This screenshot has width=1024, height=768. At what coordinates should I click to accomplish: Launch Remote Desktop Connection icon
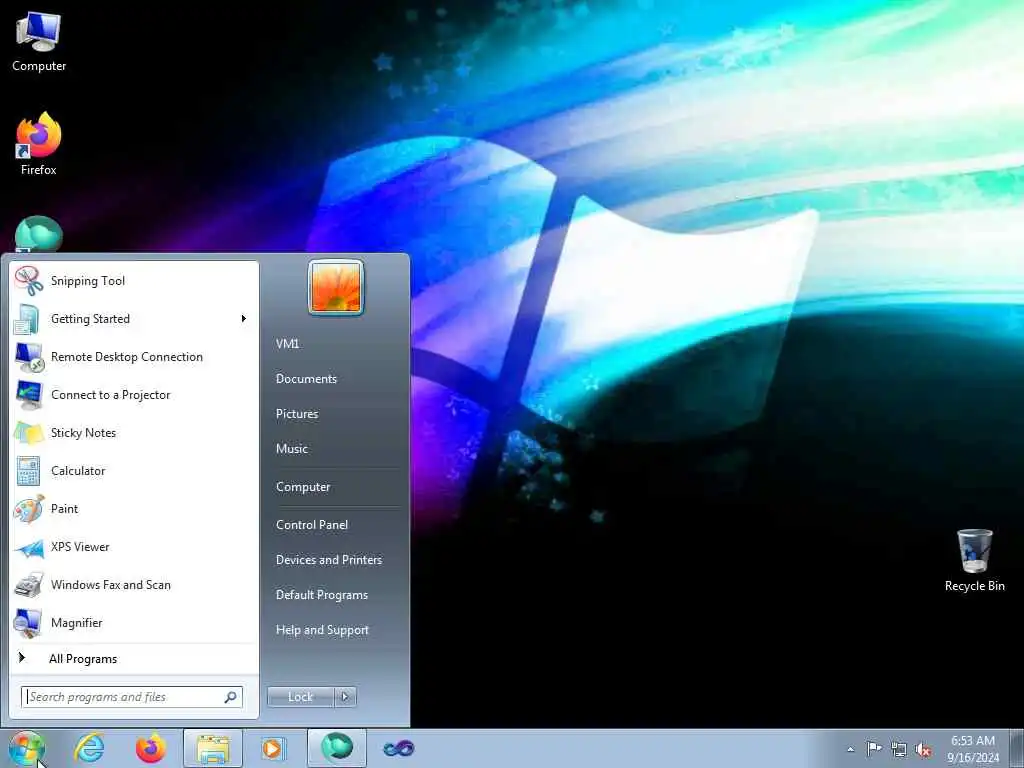pyautogui.click(x=29, y=357)
